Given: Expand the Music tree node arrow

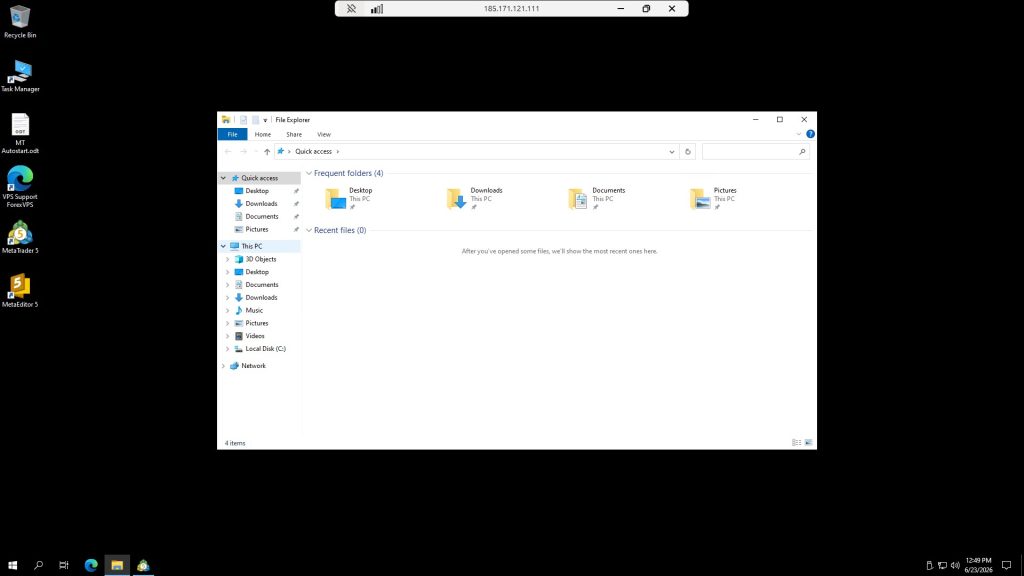Looking at the screenshot, I should (x=227, y=311).
